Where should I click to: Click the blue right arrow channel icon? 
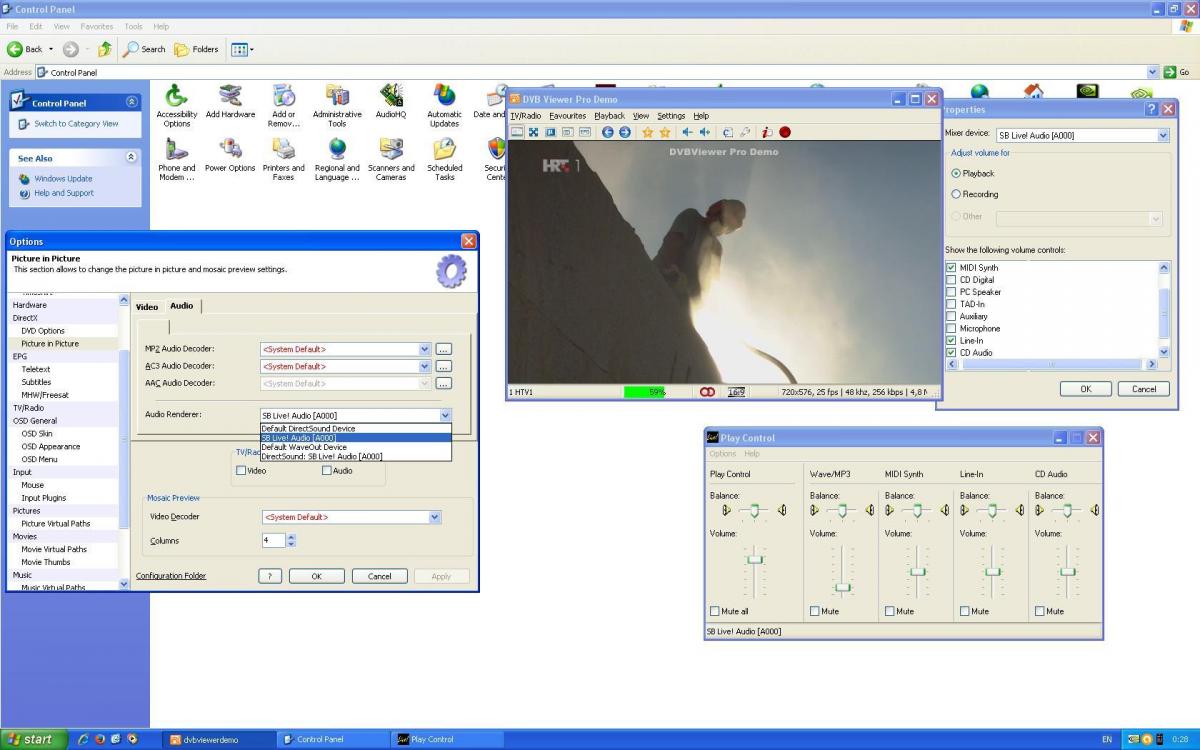coord(625,132)
